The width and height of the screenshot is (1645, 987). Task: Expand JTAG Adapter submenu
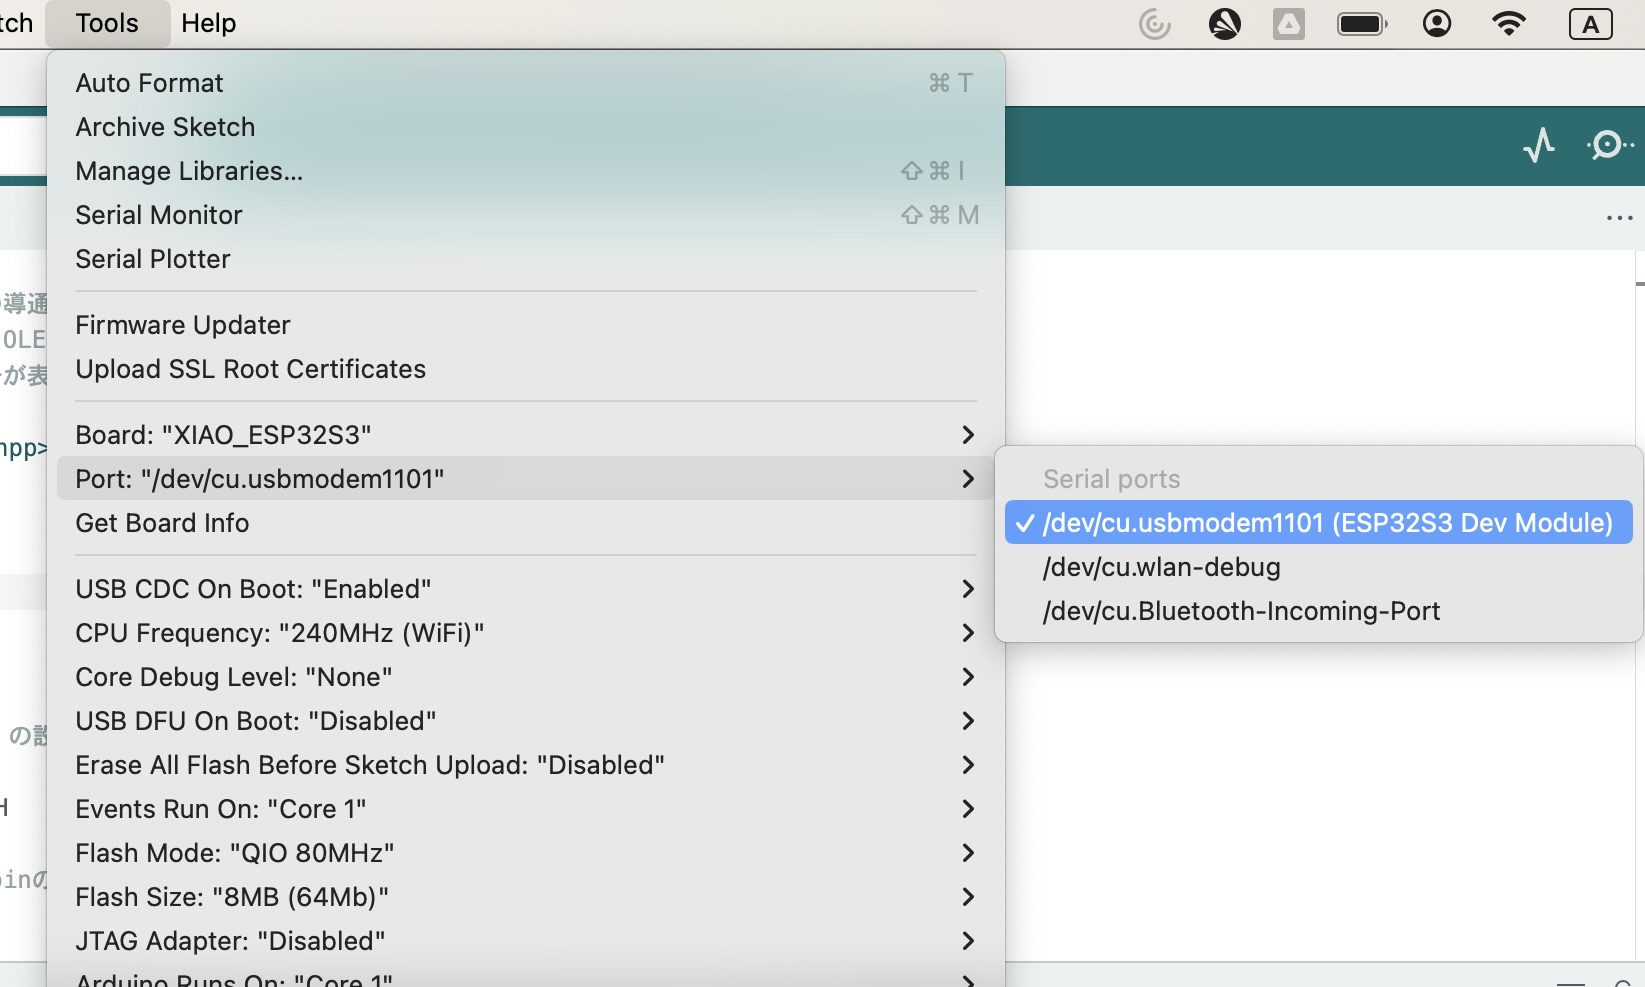coord(526,941)
